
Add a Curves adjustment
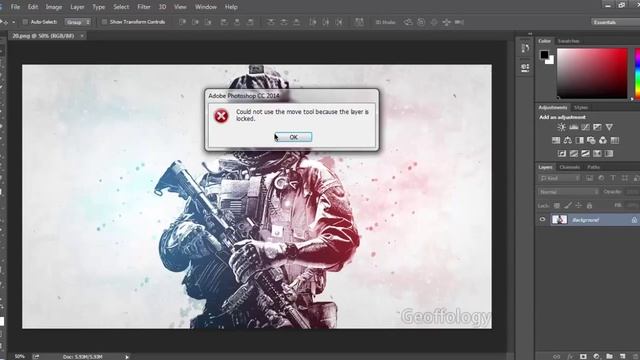point(585,127)
